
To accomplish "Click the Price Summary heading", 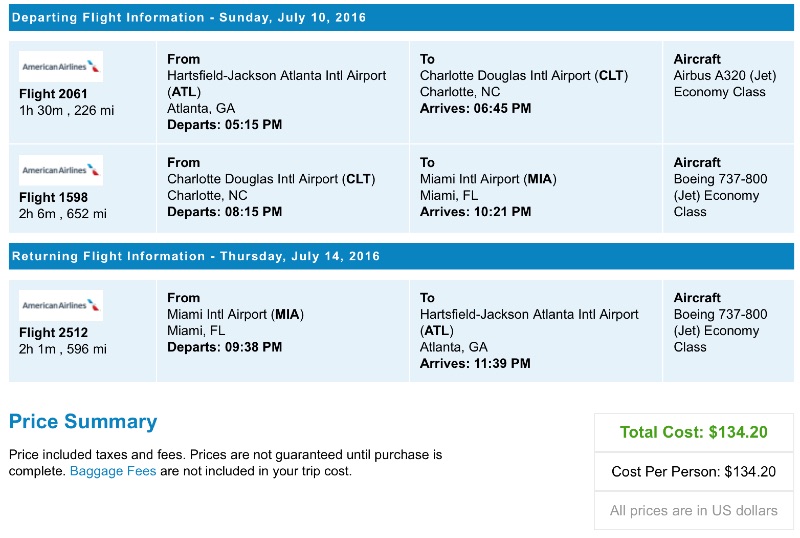I will pyautogui.click(x=83, y=422).
